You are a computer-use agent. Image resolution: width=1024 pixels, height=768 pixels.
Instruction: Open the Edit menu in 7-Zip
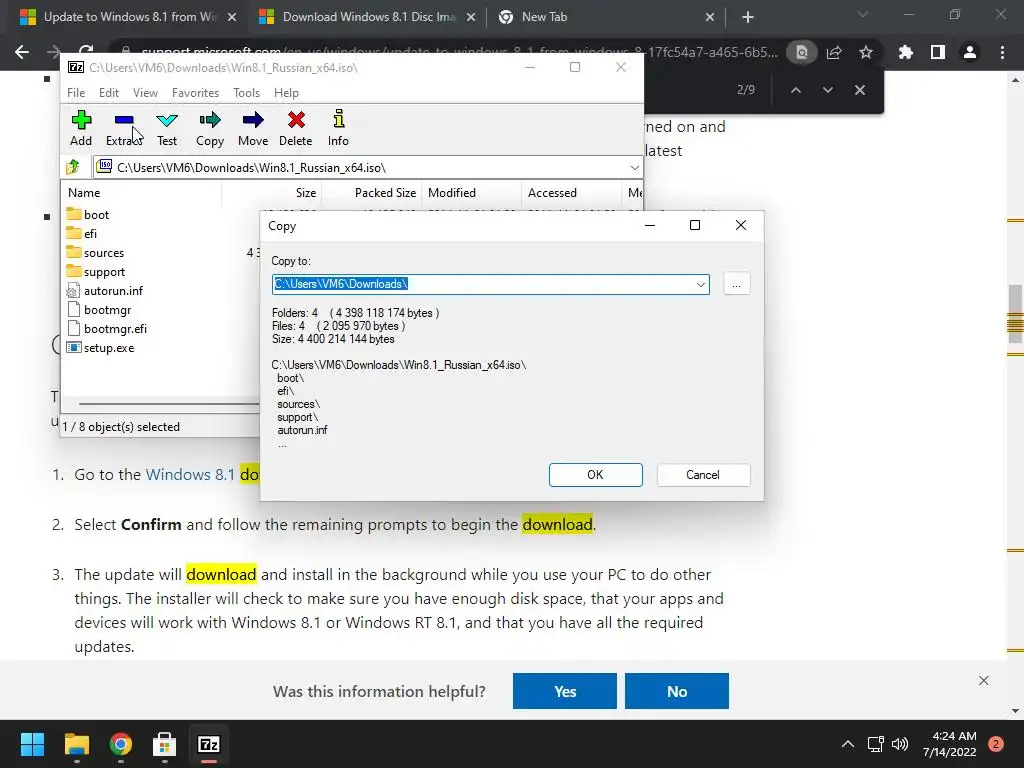[x=108, y=93]
